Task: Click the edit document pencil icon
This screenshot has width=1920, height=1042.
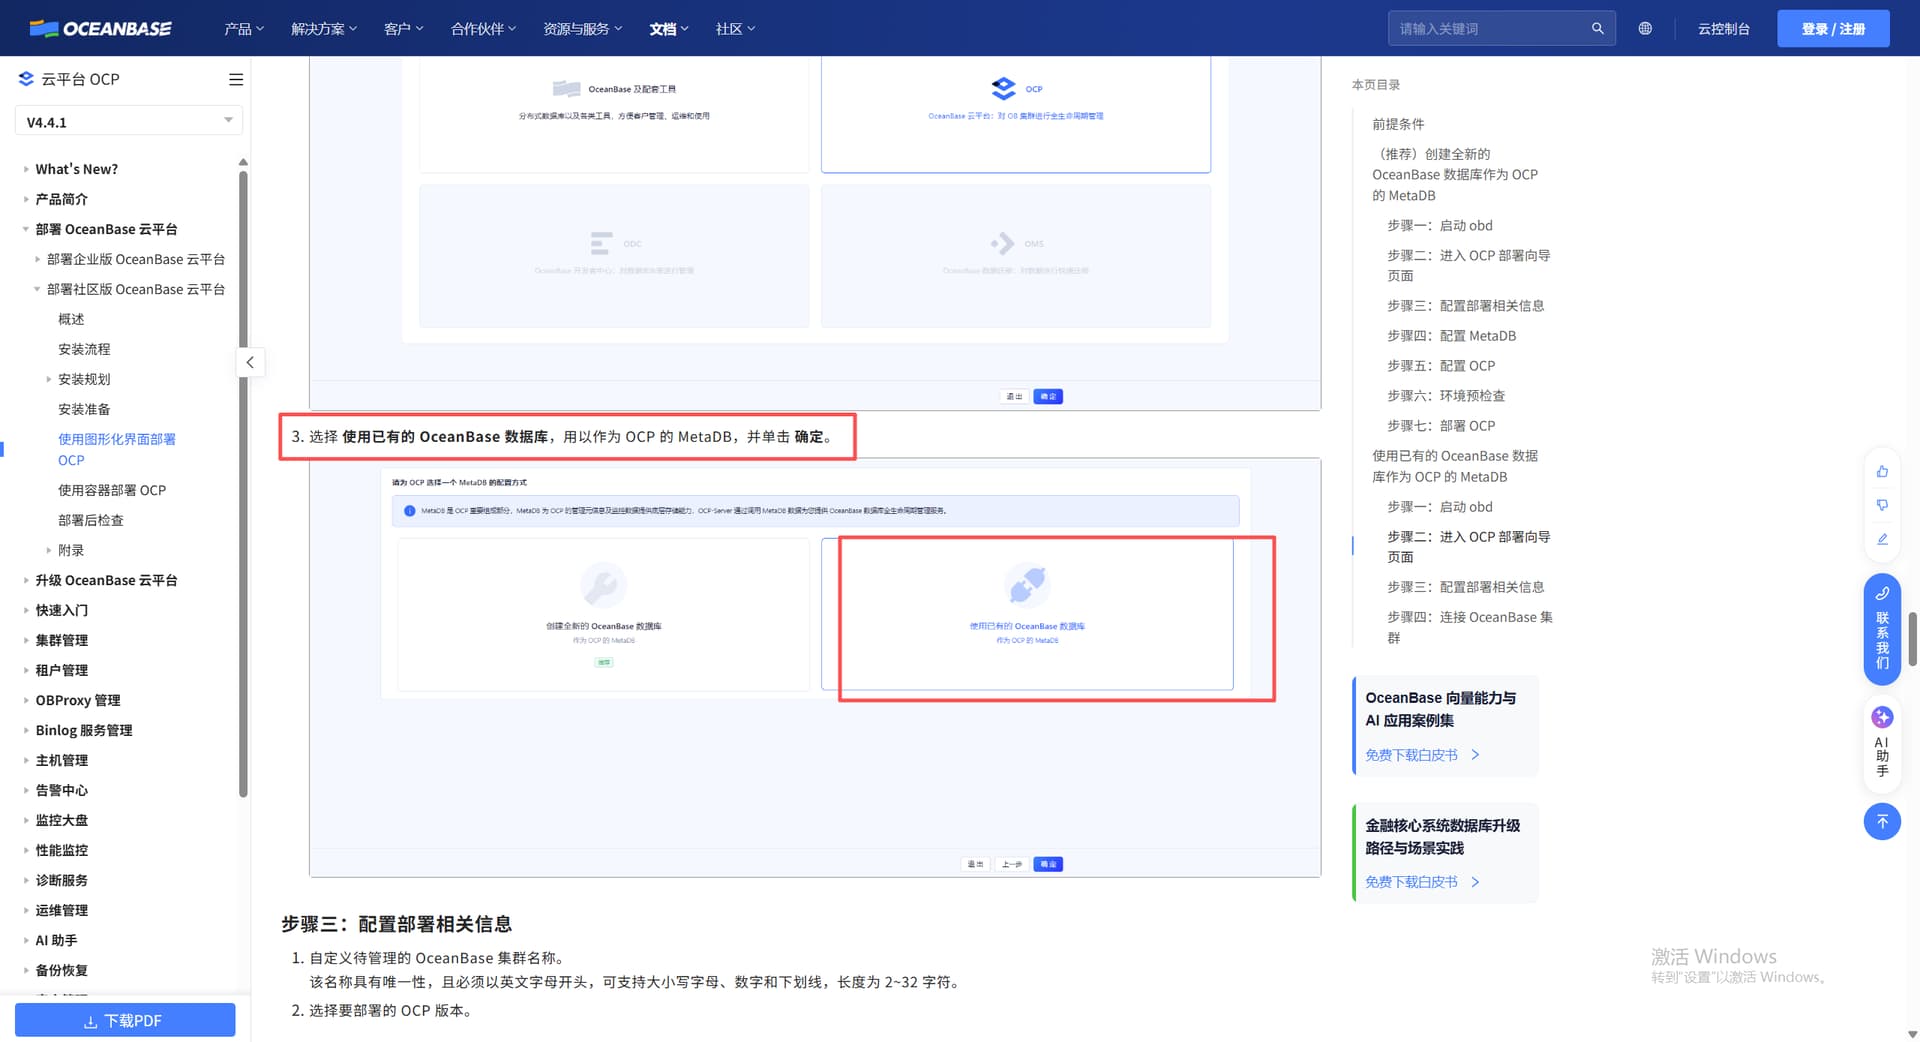Action: pyautogui.click(x=1882, y=539)
